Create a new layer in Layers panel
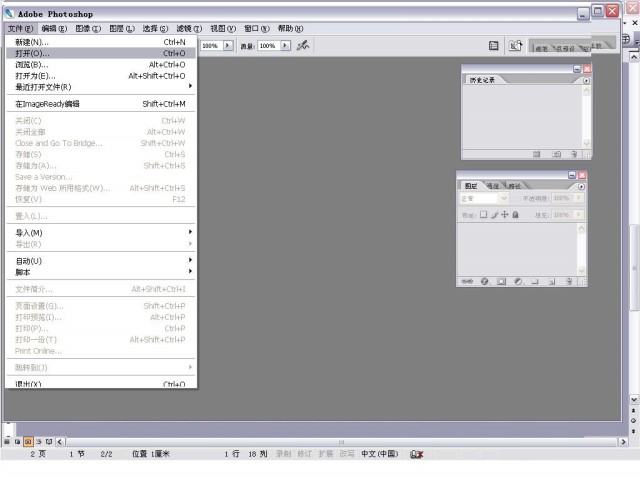 pyautogui.click(x=552, y=282)
